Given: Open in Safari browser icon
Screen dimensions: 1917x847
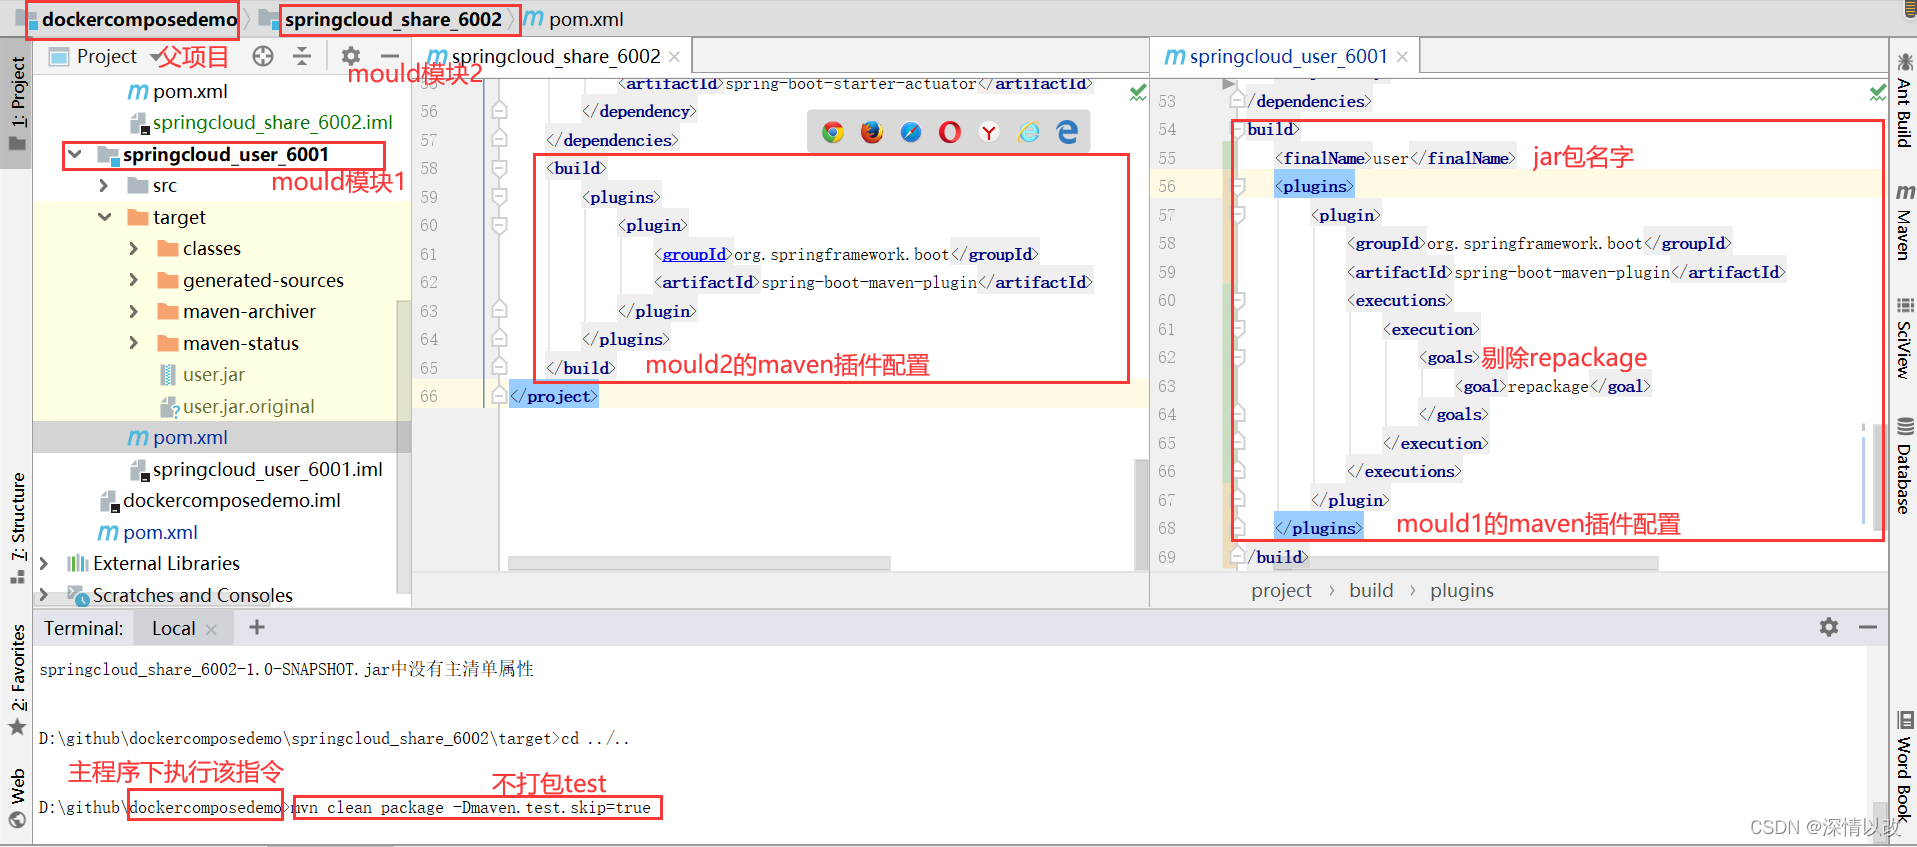Looking at the screenshot, I should [x=911, y=132].
